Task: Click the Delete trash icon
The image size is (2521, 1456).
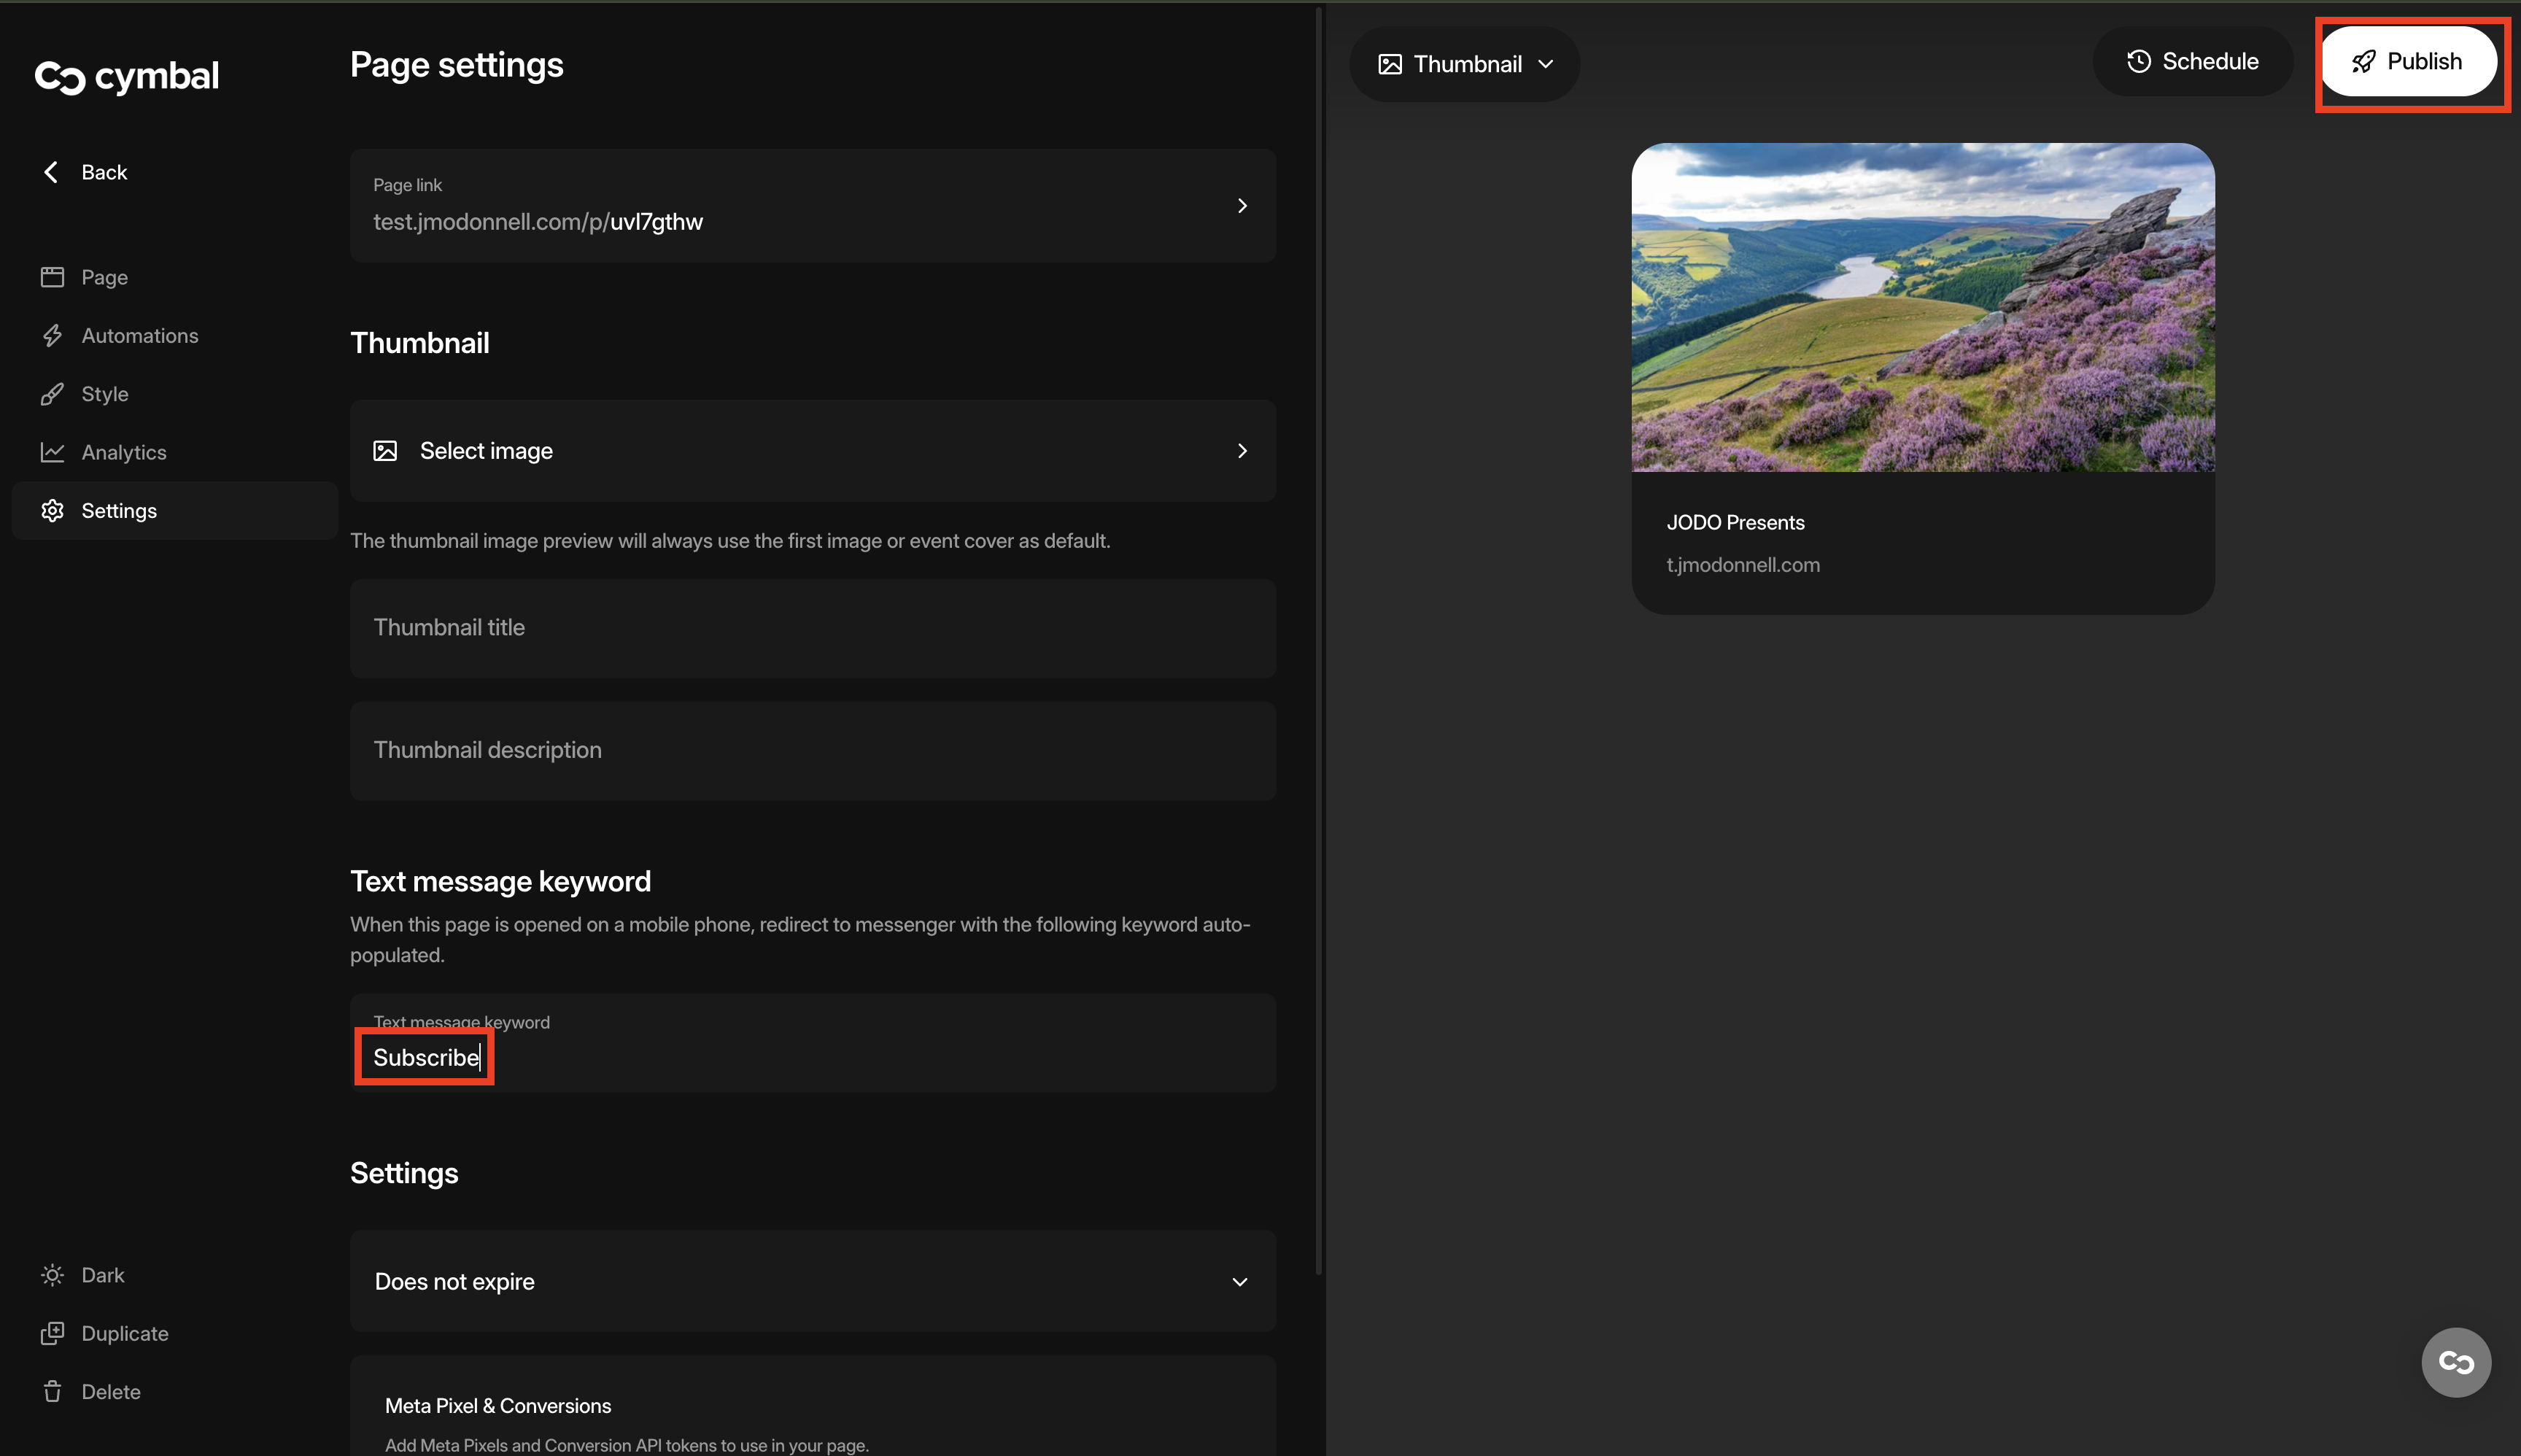Action: point(52,1392)
